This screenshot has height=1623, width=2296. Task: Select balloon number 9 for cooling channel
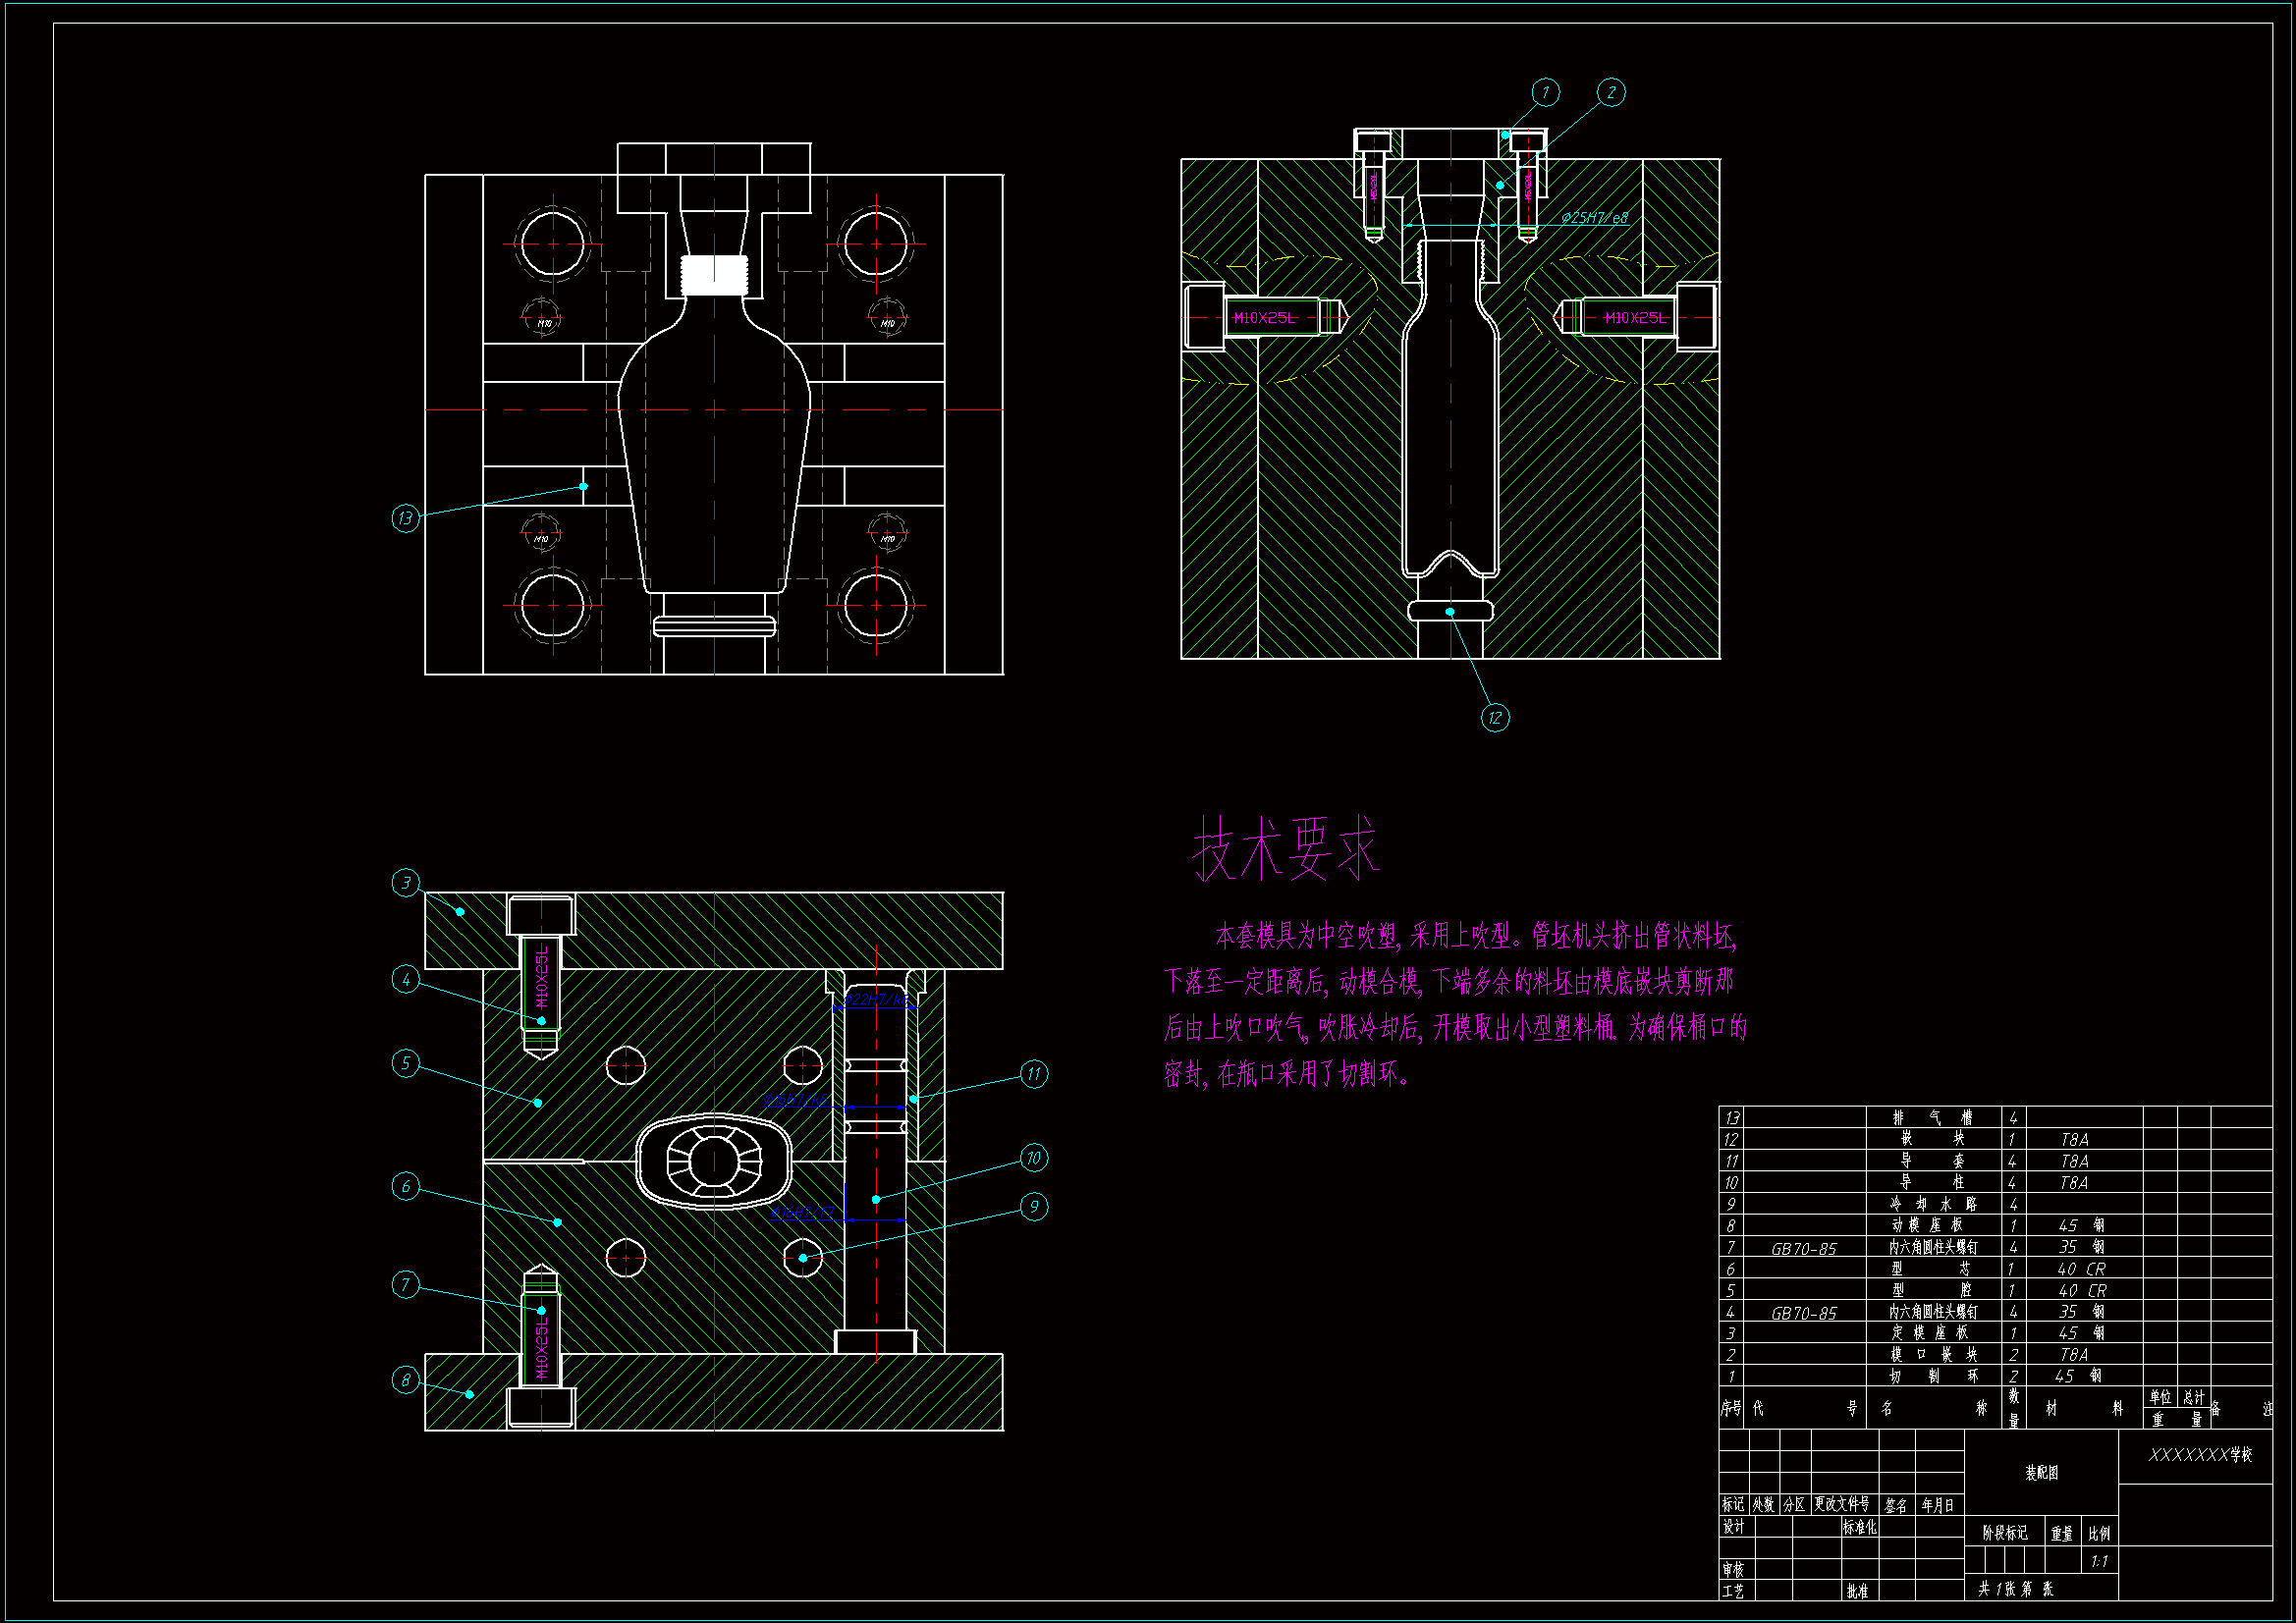click(x=1033, y=1207)
